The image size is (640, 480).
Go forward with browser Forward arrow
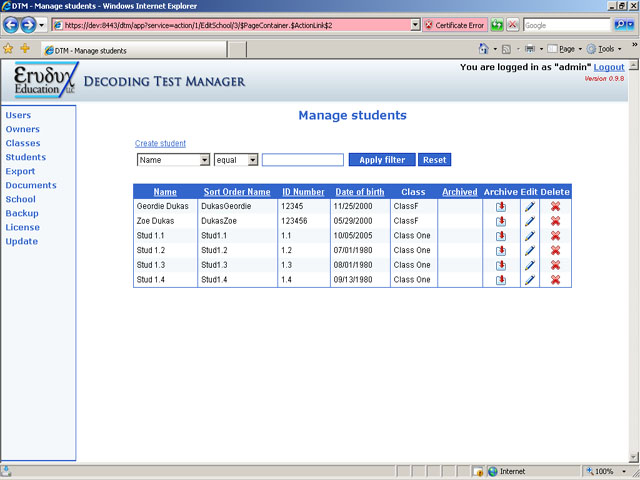click(x=28, y=25)
